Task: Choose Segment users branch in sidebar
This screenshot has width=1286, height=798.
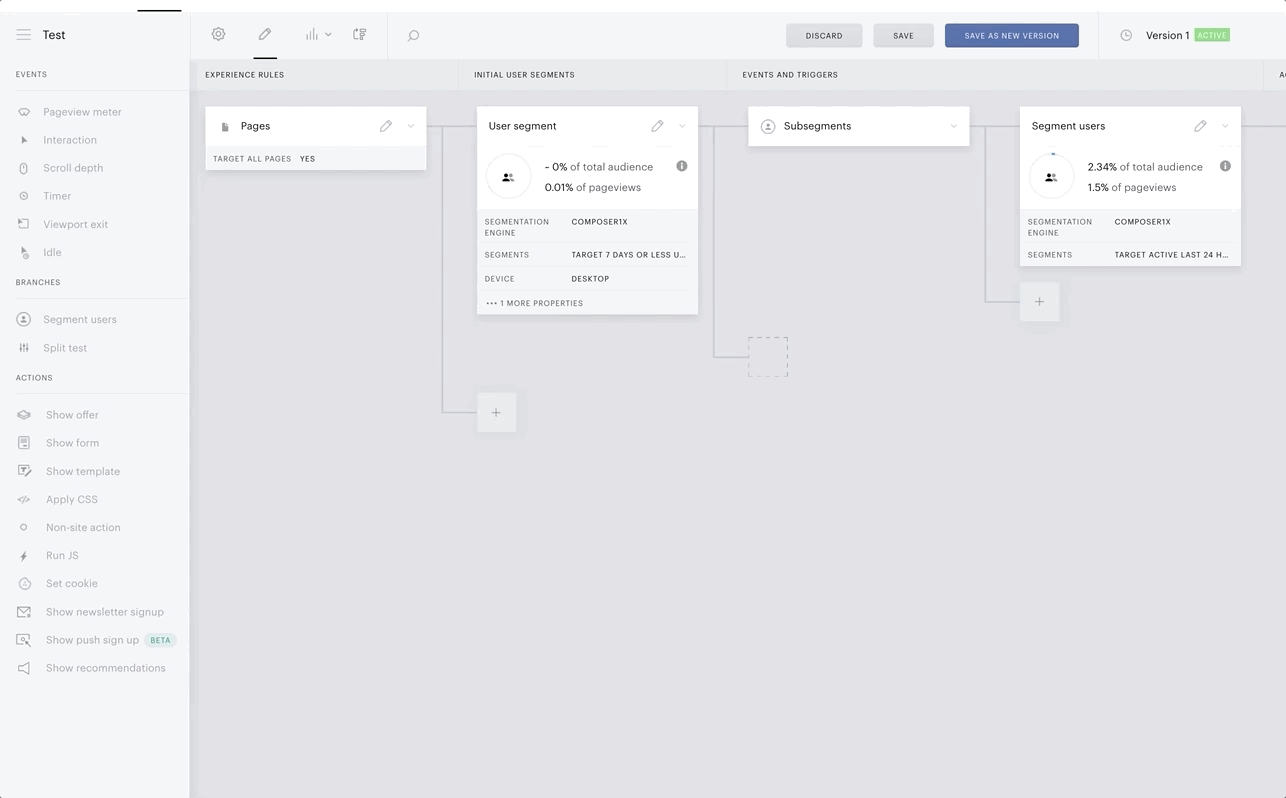Action: 80,319
